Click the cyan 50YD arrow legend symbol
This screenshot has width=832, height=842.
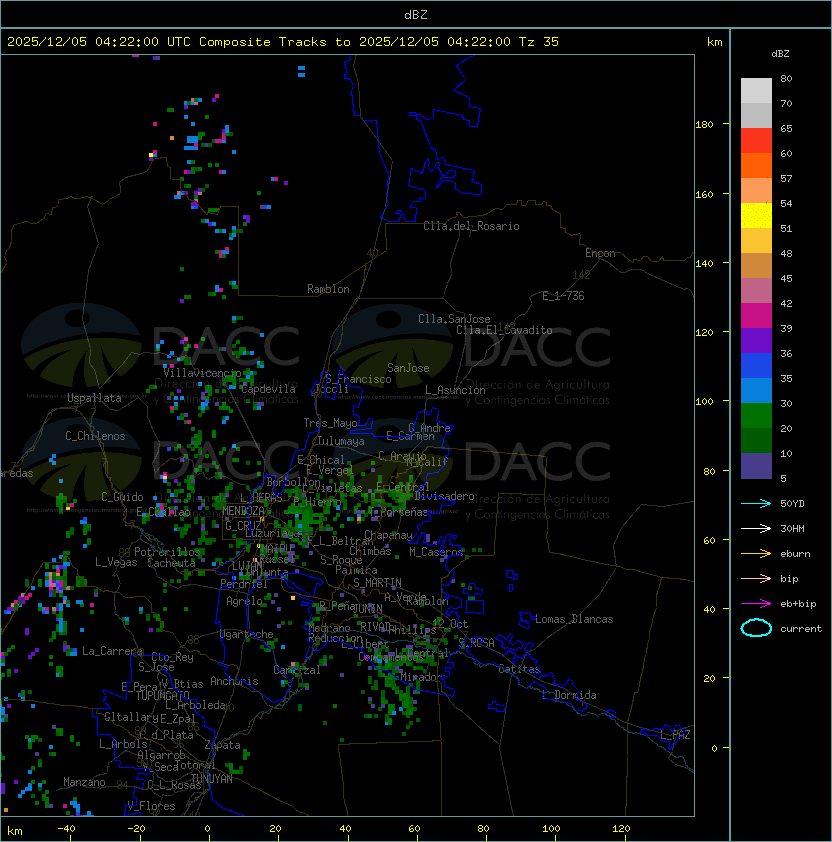pyautogui.click(x=756, y=504)
